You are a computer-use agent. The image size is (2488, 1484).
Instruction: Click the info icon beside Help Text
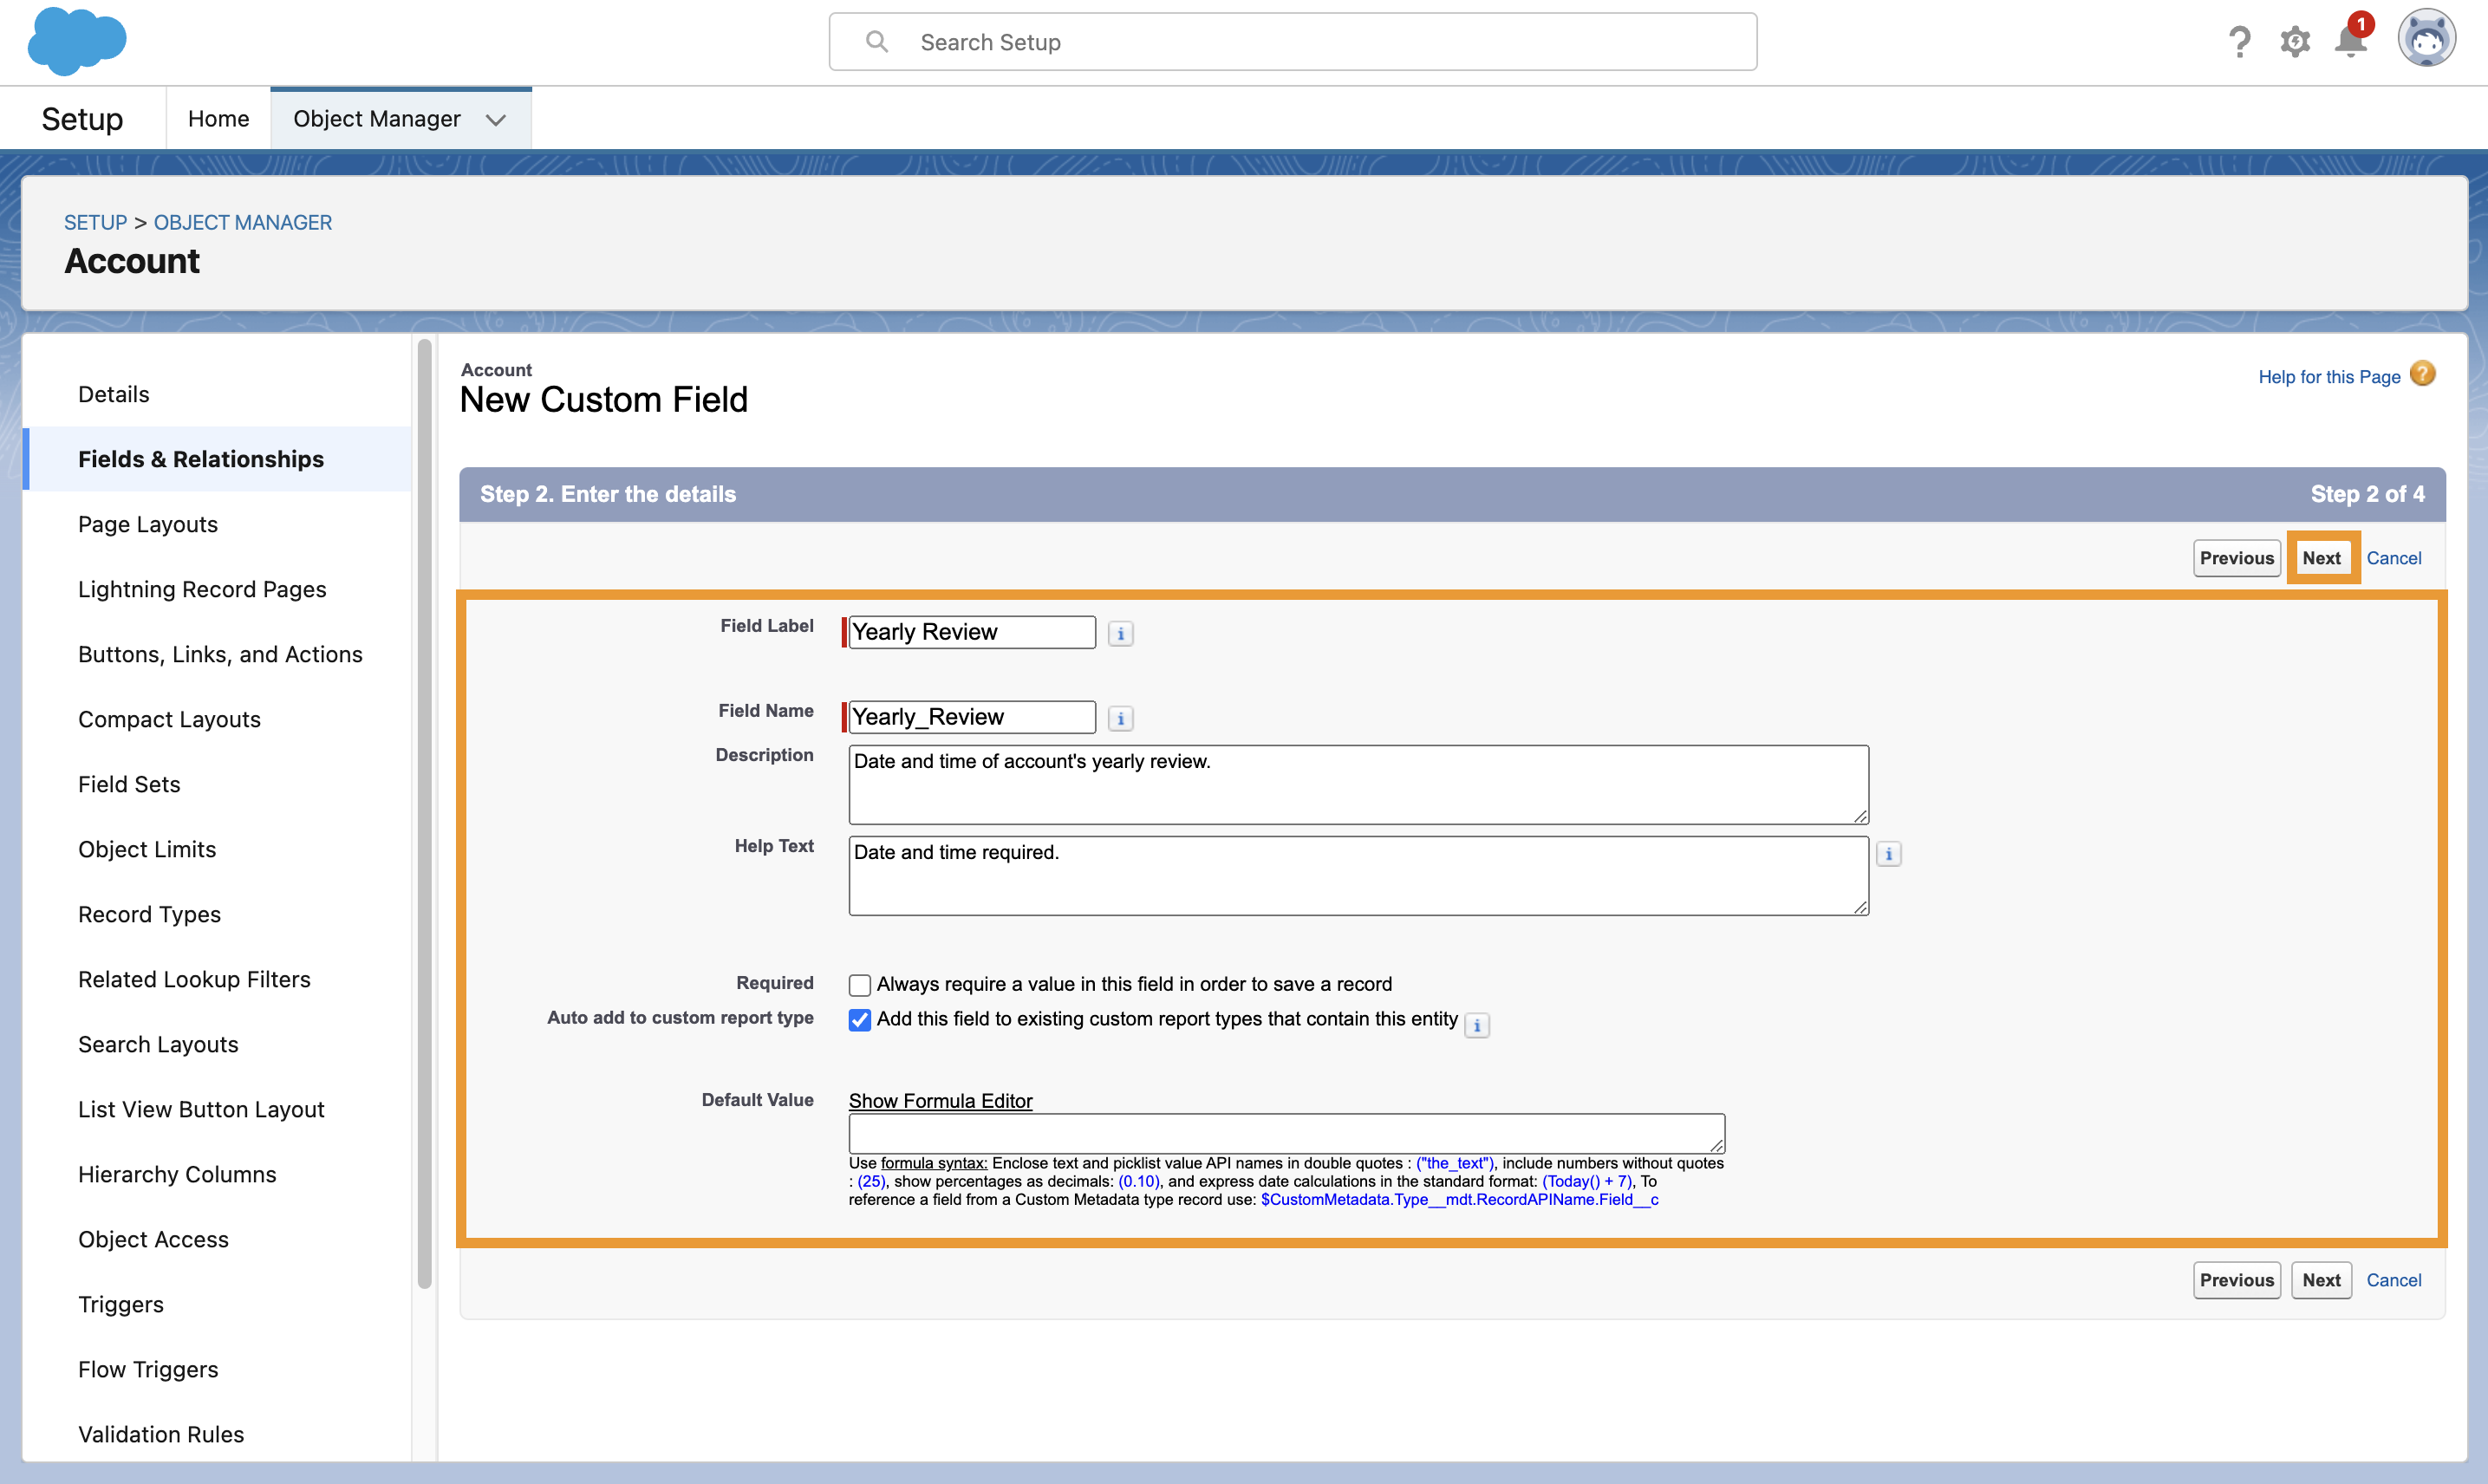(x=1889, y=854)
